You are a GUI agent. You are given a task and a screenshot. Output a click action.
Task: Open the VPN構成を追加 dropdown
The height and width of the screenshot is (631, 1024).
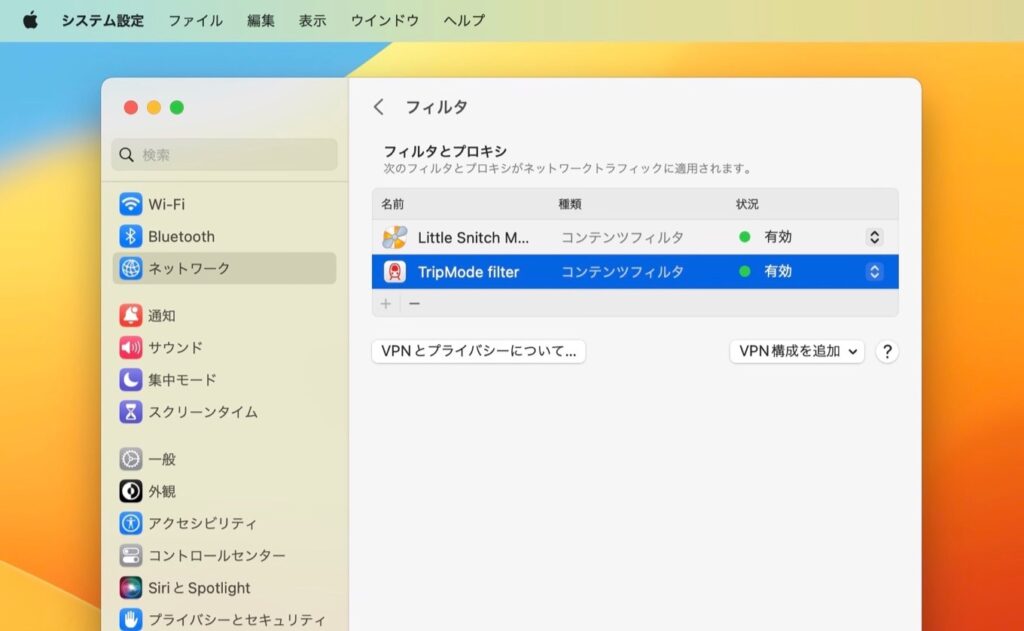tap(796, 352)
